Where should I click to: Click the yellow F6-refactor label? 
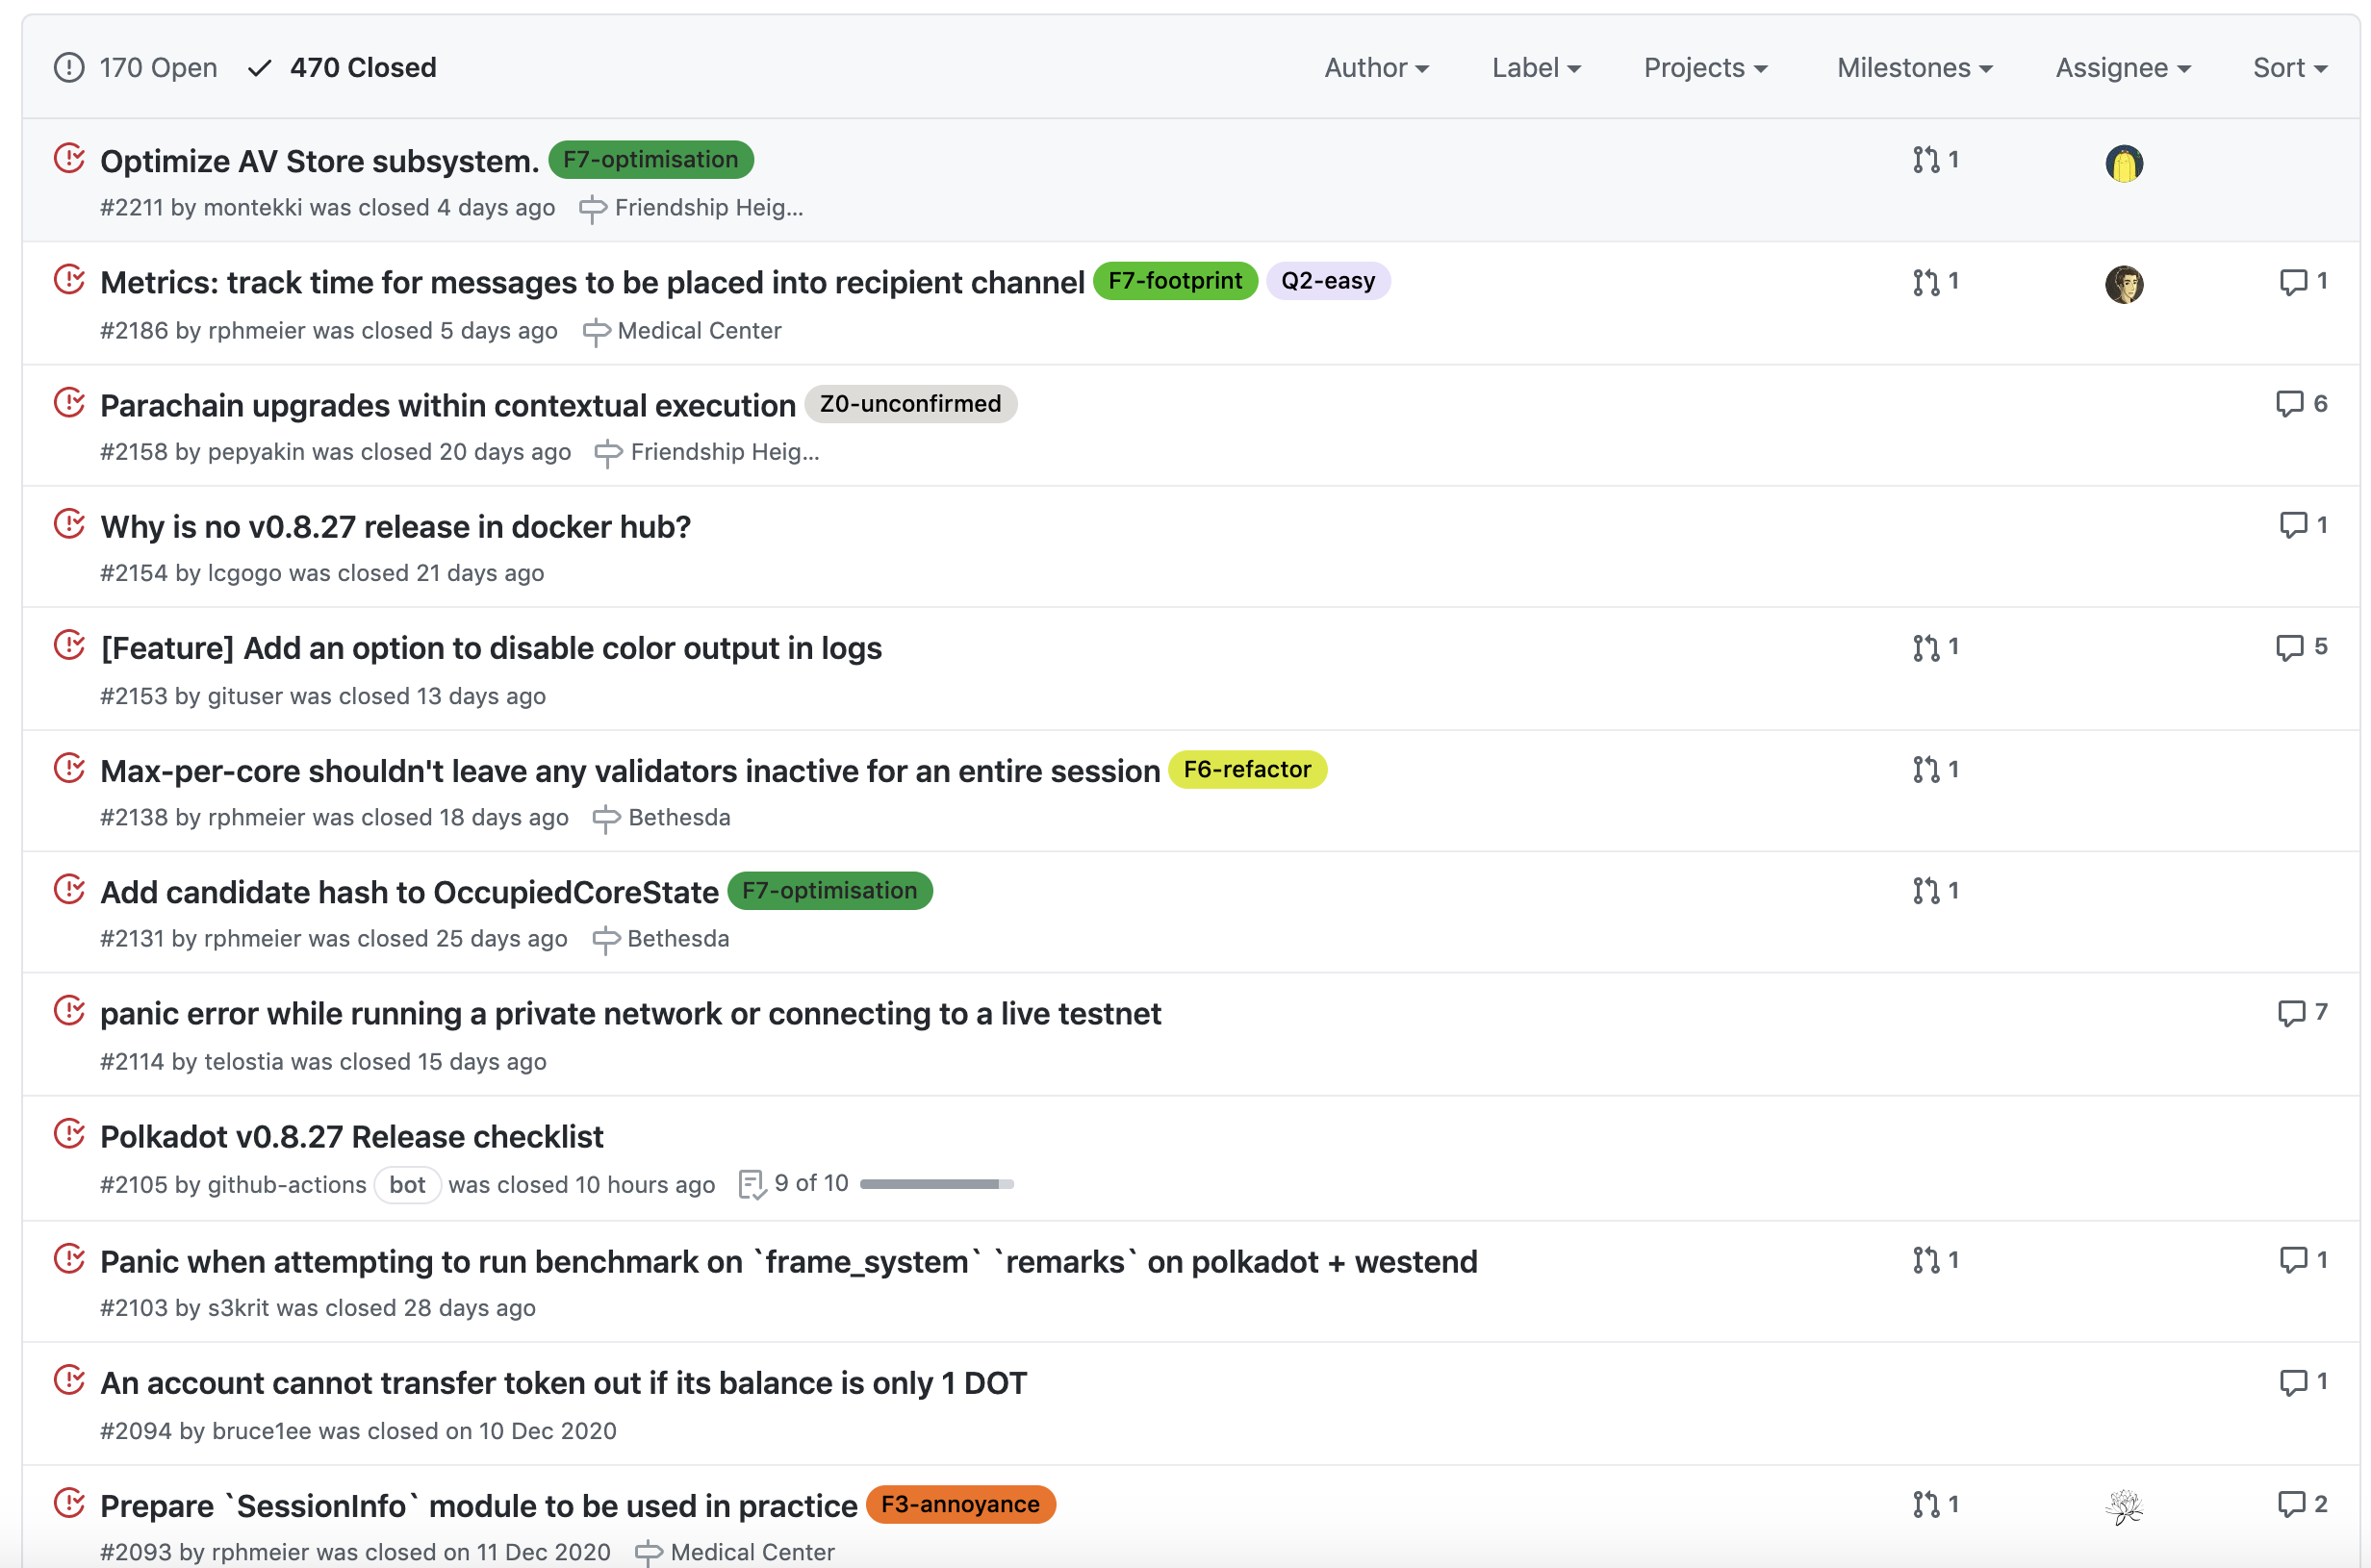click(1246, 770)
